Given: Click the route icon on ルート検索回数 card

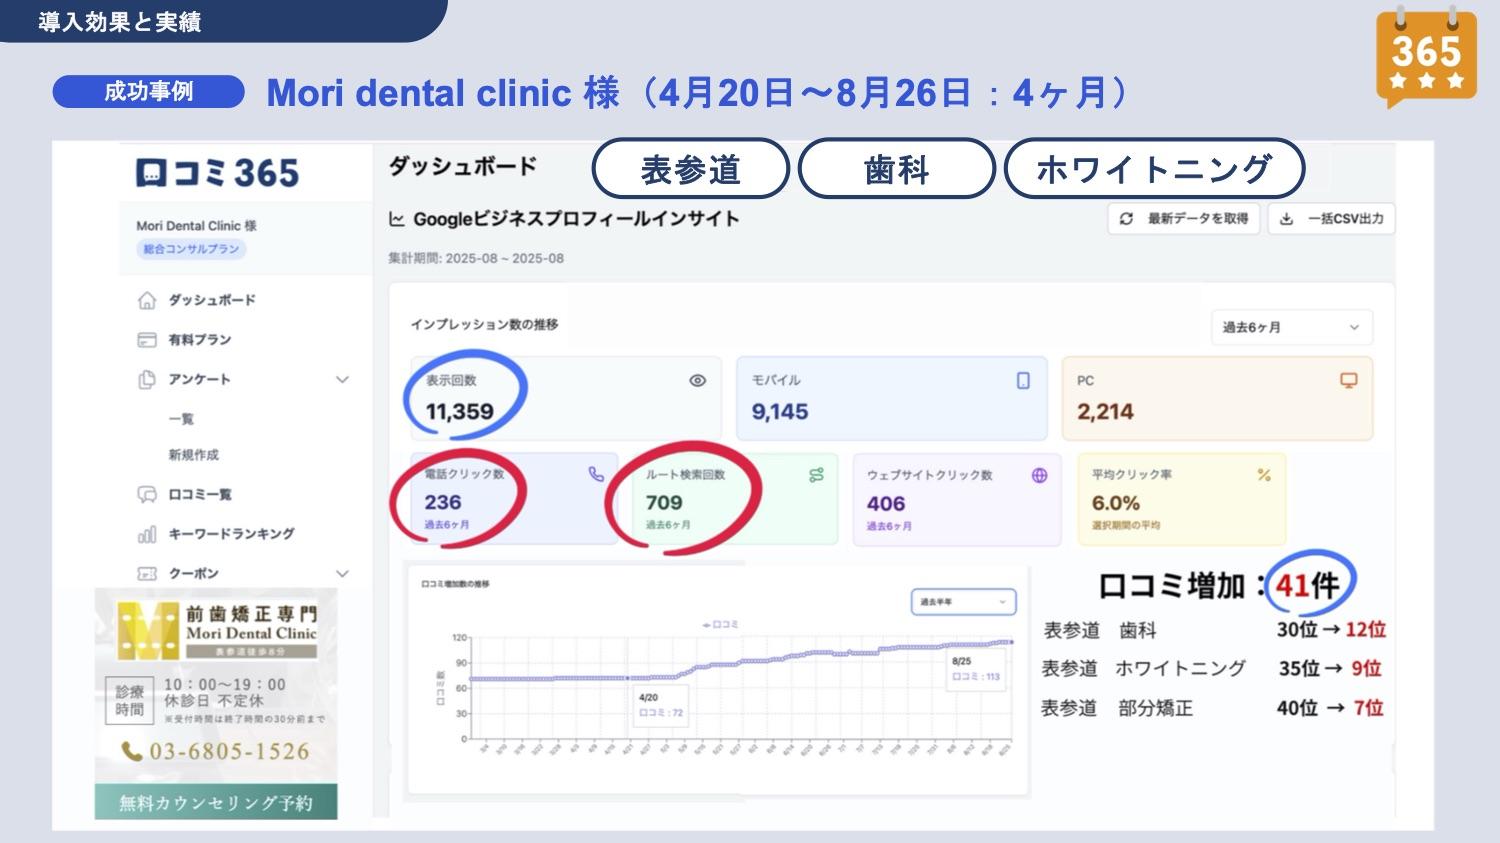Looking at the screenshot, I should click(816, 476).
